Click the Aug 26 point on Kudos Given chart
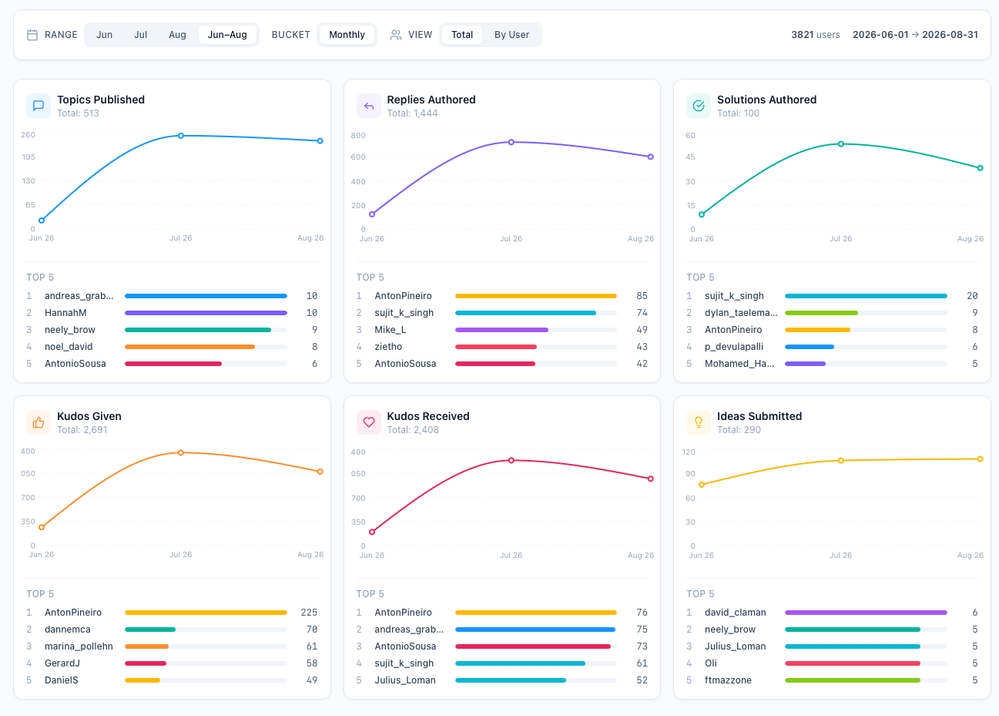The width and height of the screenshot is (999, 716). (320, 472)
